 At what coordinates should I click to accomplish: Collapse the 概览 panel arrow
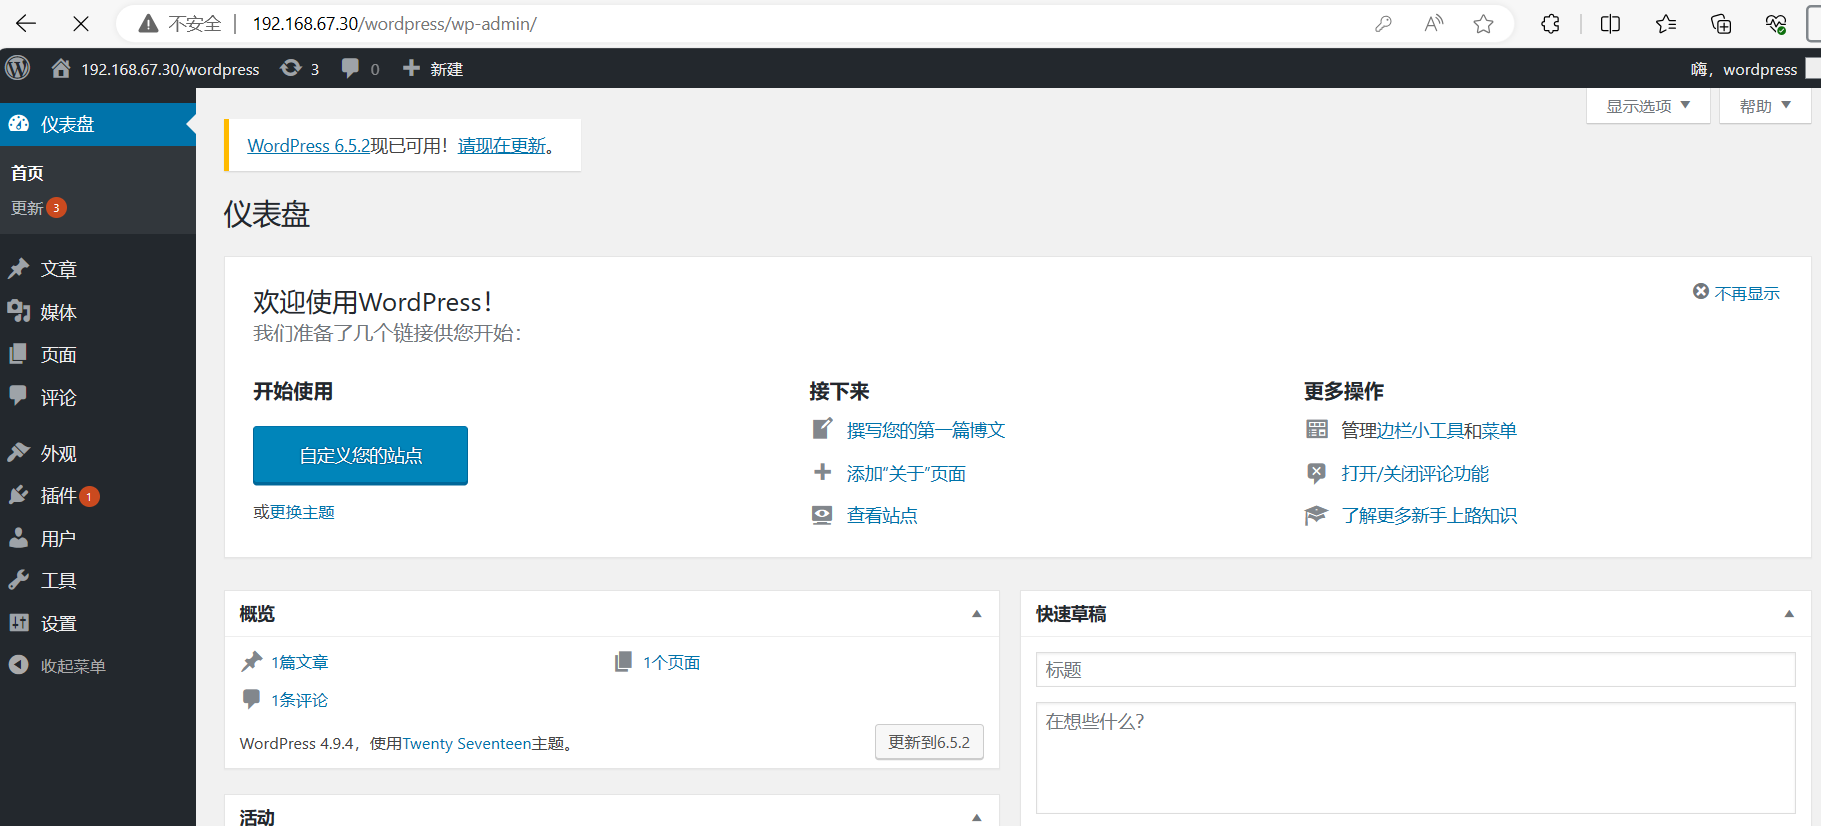(977, 614)
